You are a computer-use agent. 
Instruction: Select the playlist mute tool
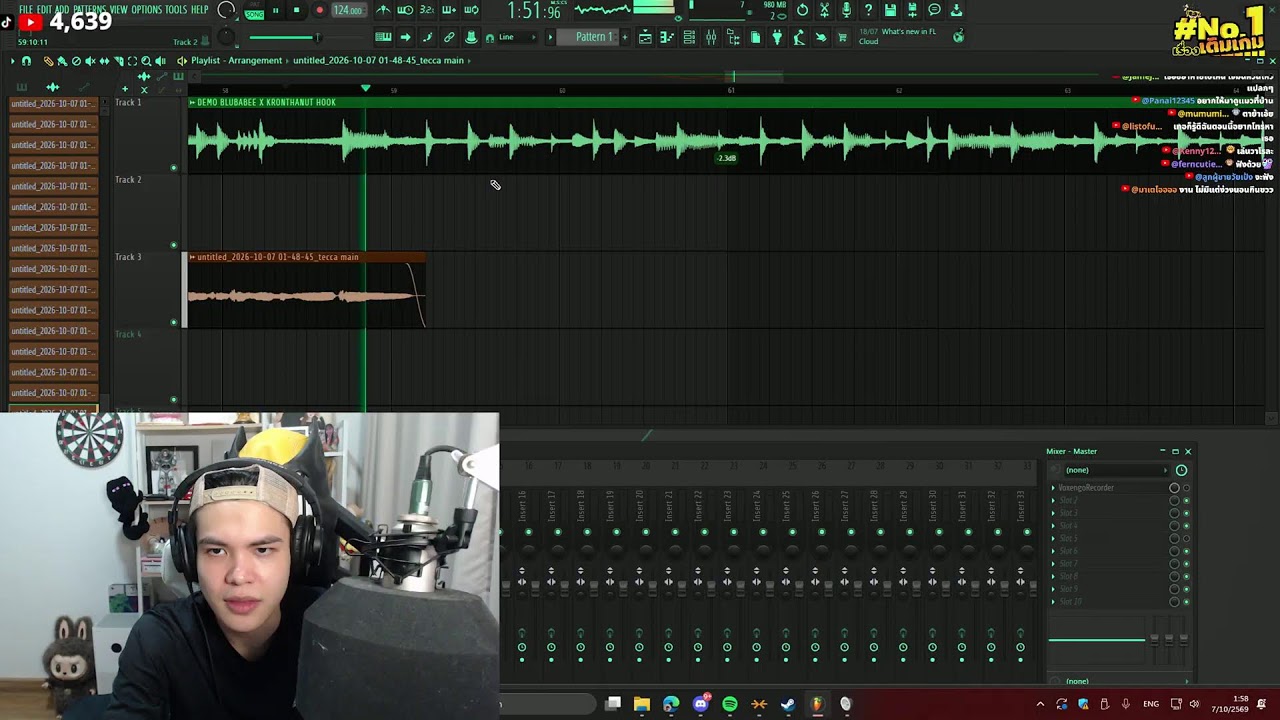click(90, 61)
